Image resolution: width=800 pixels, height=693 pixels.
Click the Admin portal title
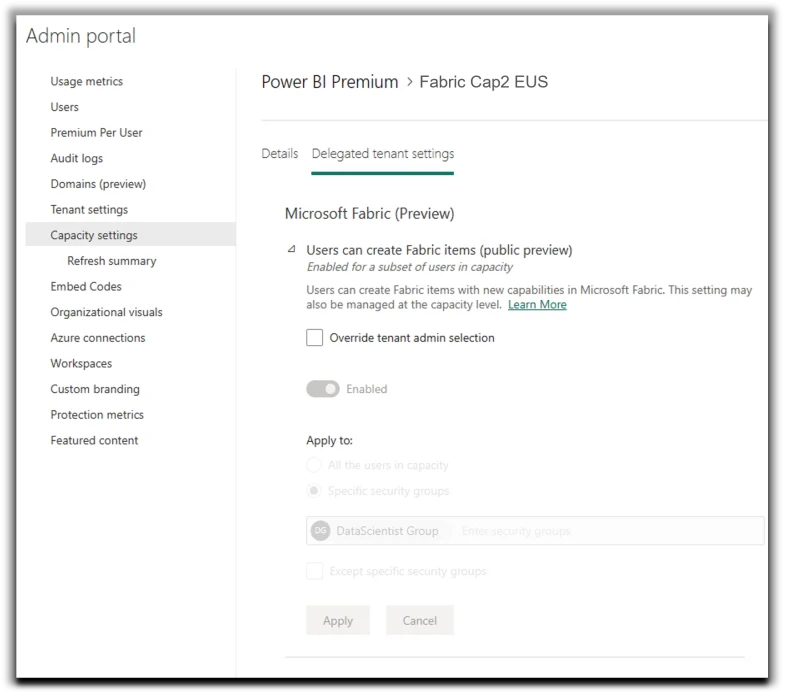click(81, 36)
